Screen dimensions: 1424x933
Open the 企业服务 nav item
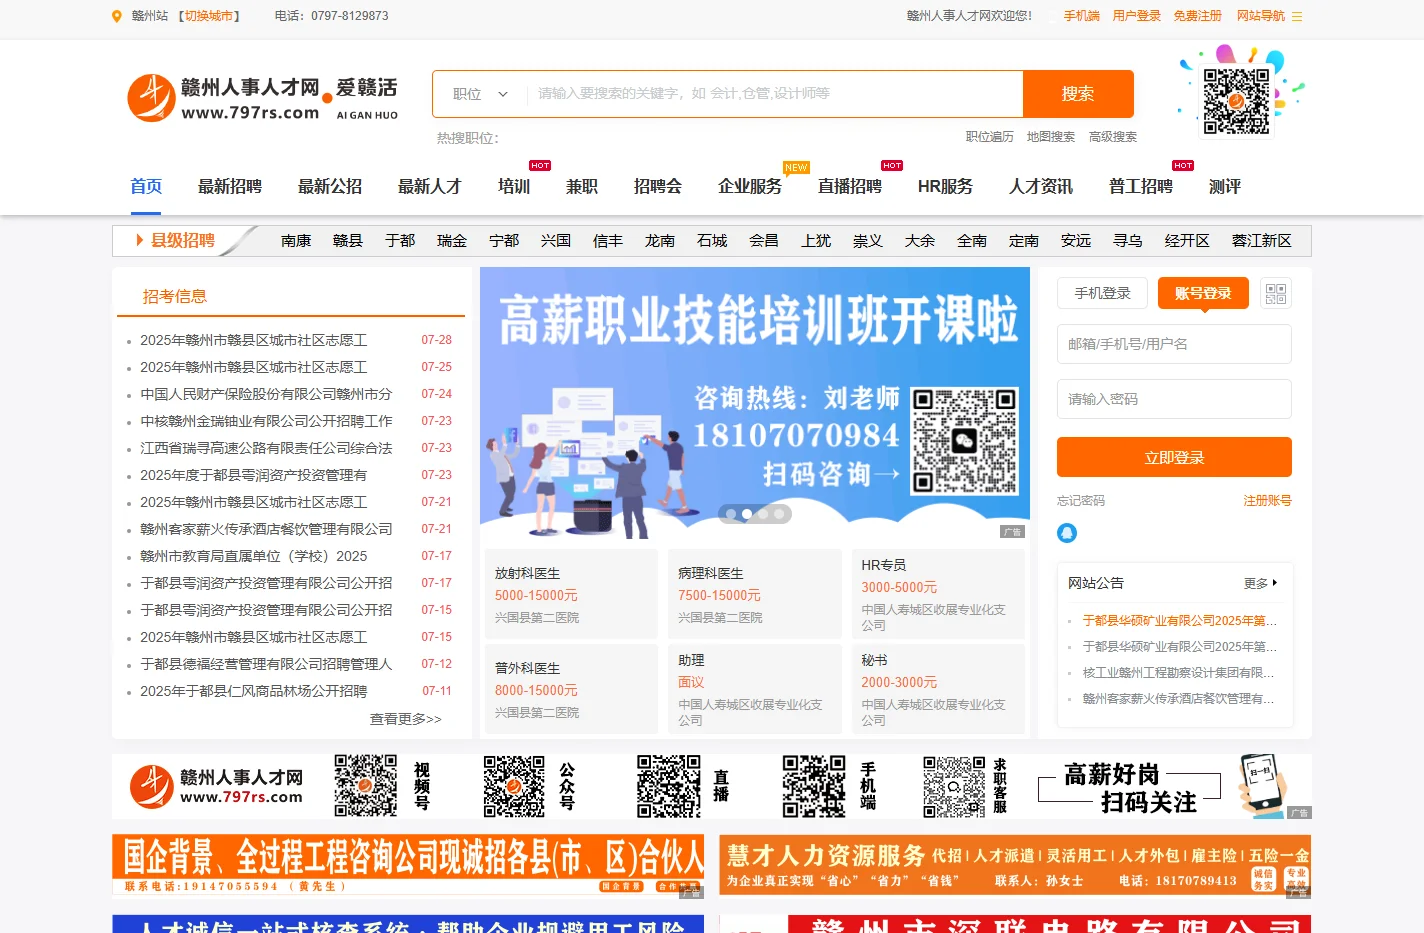tap(750, 186)
